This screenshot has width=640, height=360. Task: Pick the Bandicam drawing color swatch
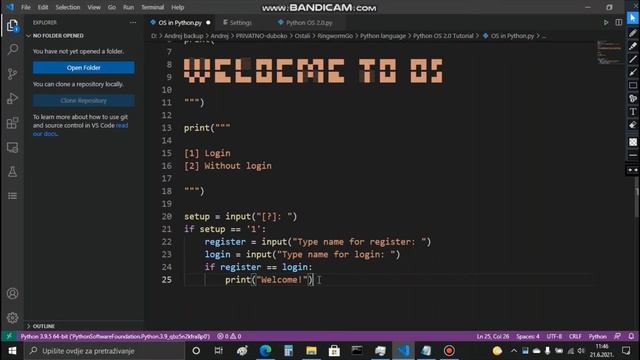point(633,142)
